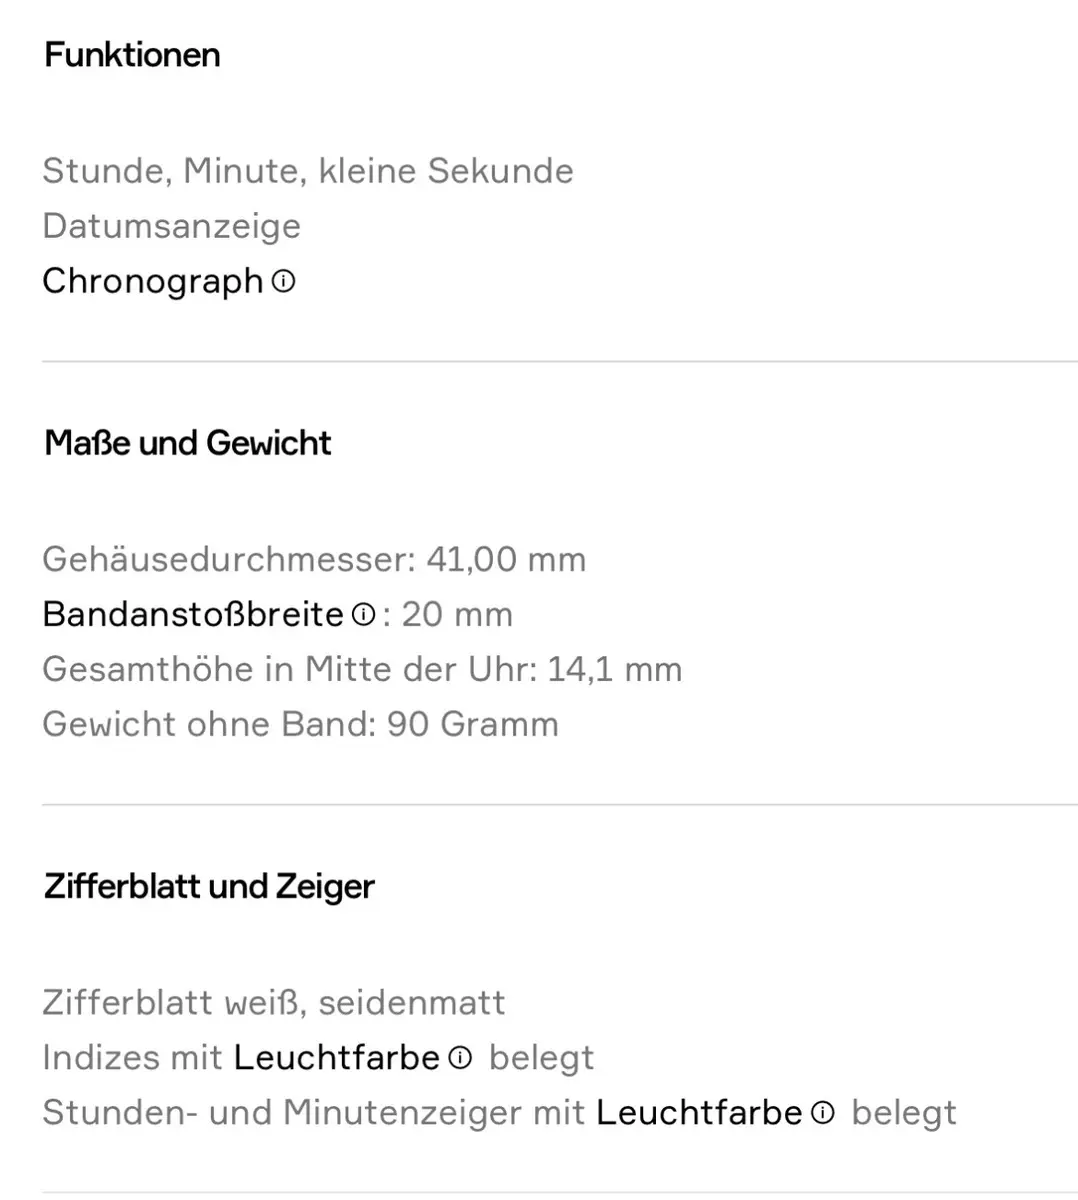Open the Chronograph glossary term

point(153,281)
